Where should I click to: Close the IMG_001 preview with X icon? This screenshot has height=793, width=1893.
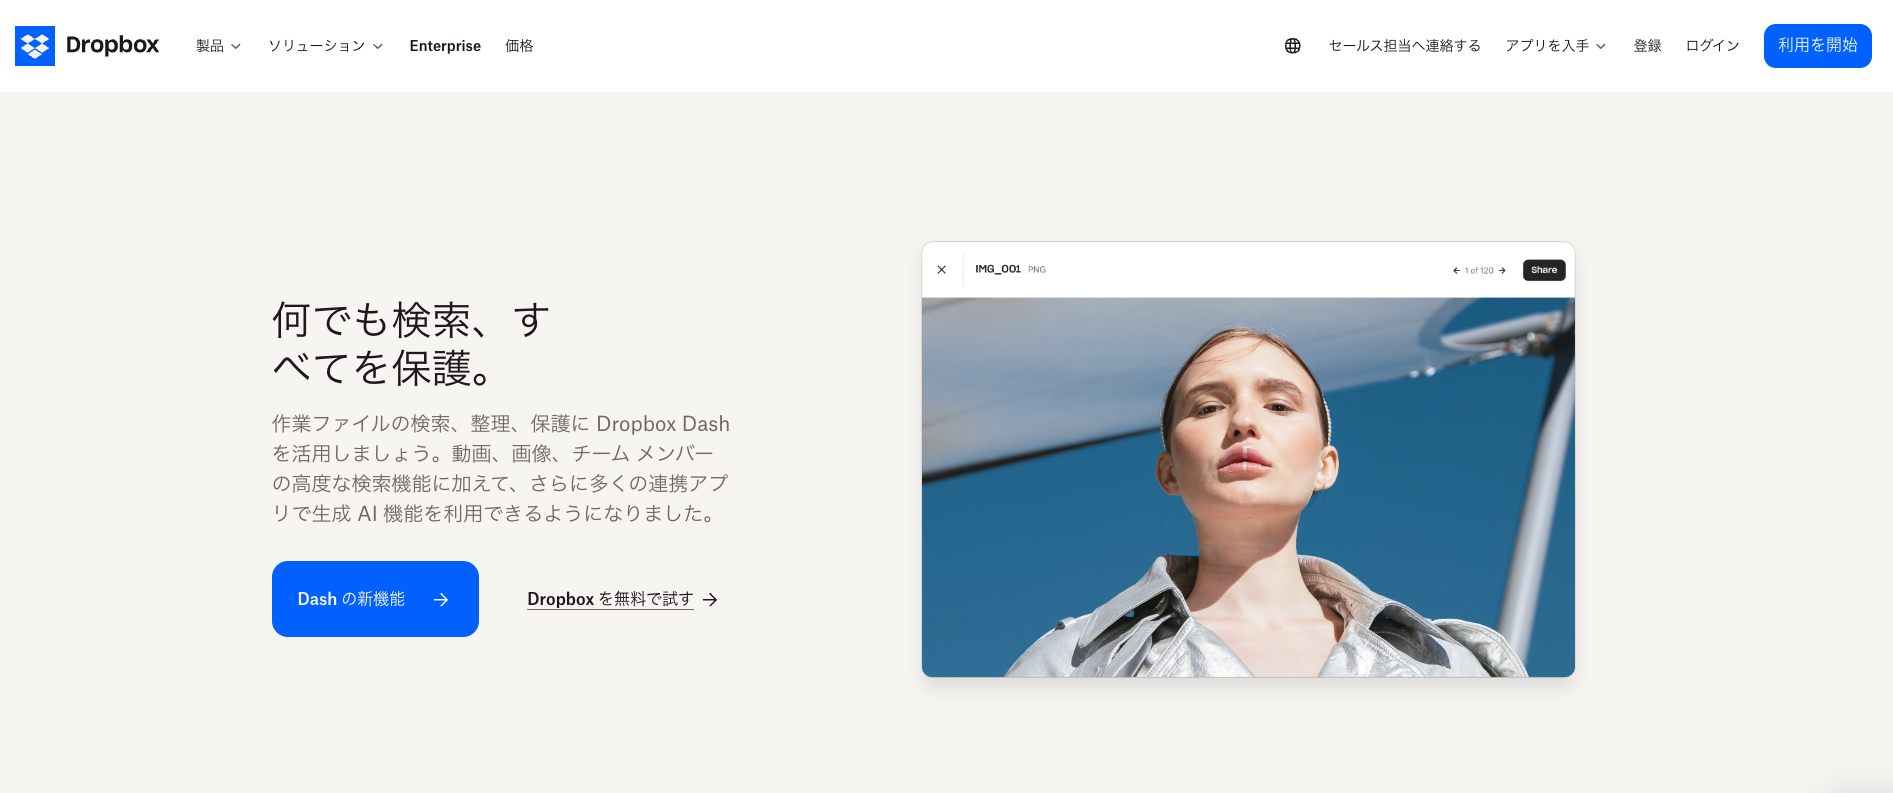pyautogui.click(x=941, y=270)
